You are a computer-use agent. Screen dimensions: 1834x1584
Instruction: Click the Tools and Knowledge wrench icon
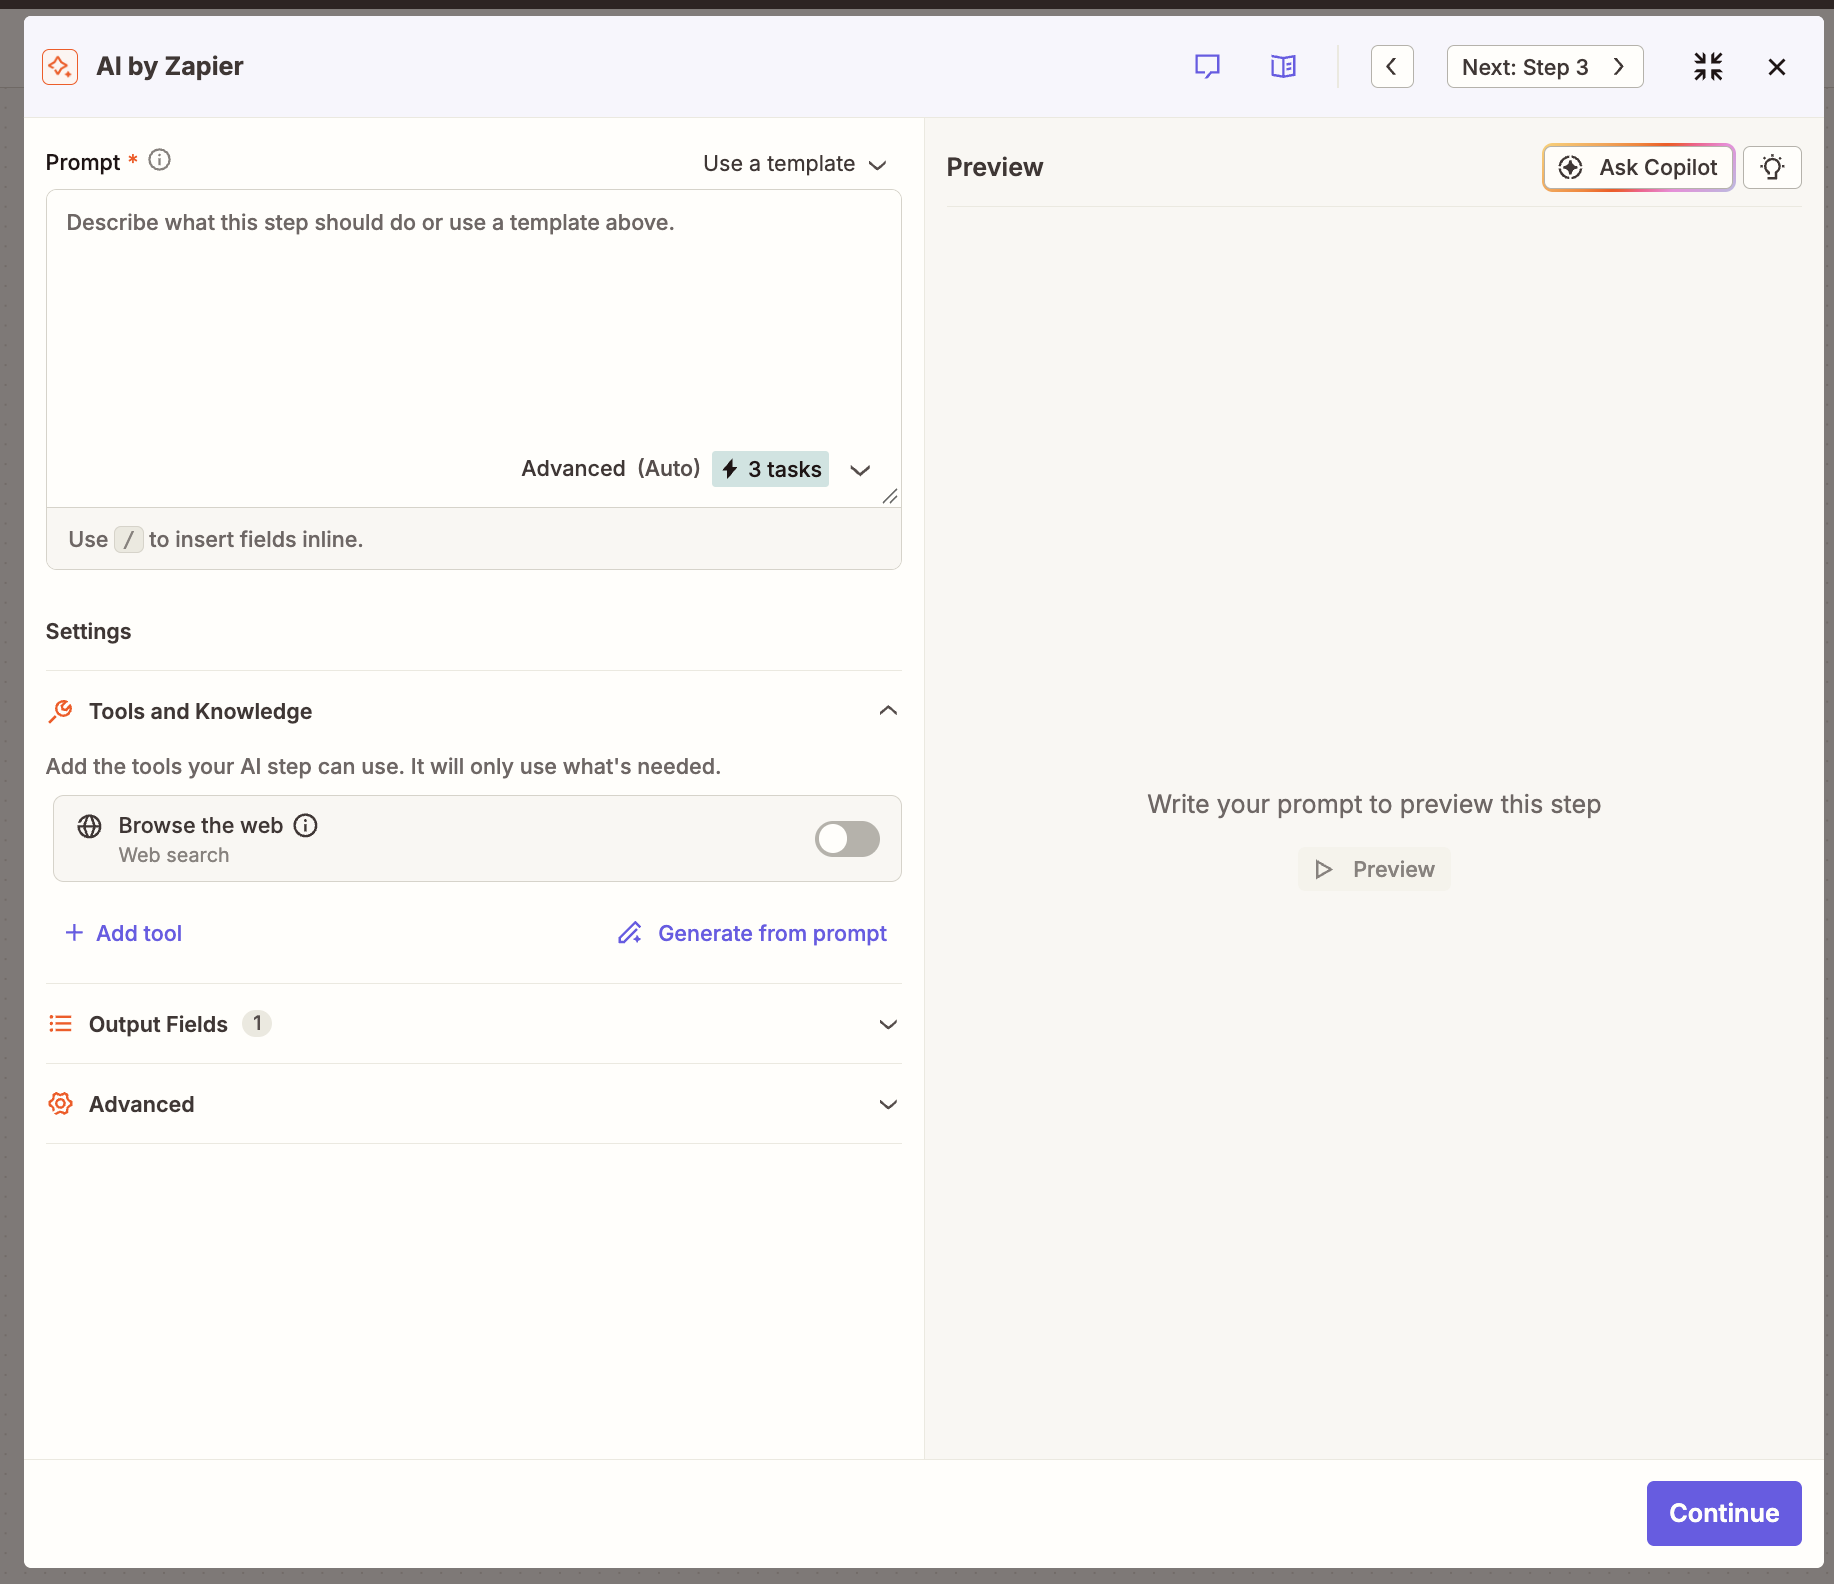[61, 711]
